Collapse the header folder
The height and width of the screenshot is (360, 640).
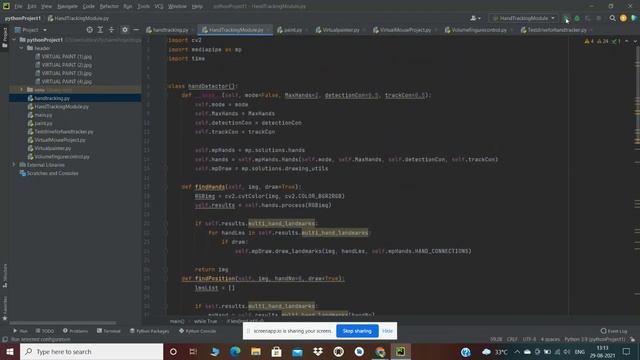click(x=21, y=48)
